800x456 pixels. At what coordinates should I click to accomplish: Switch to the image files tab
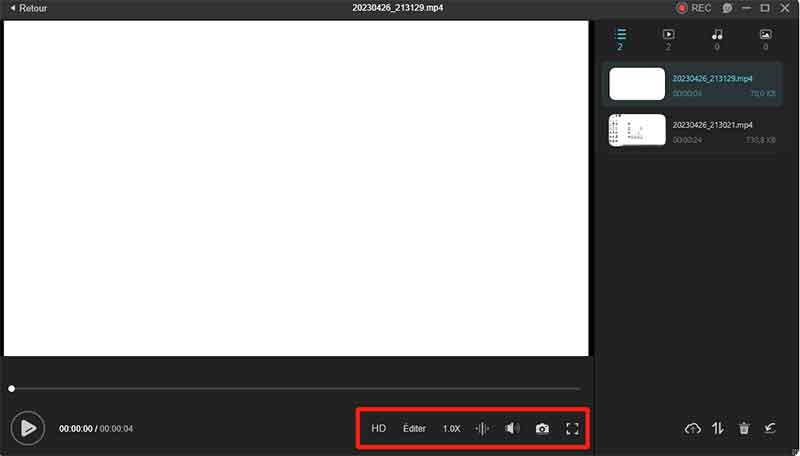[765, 40]
